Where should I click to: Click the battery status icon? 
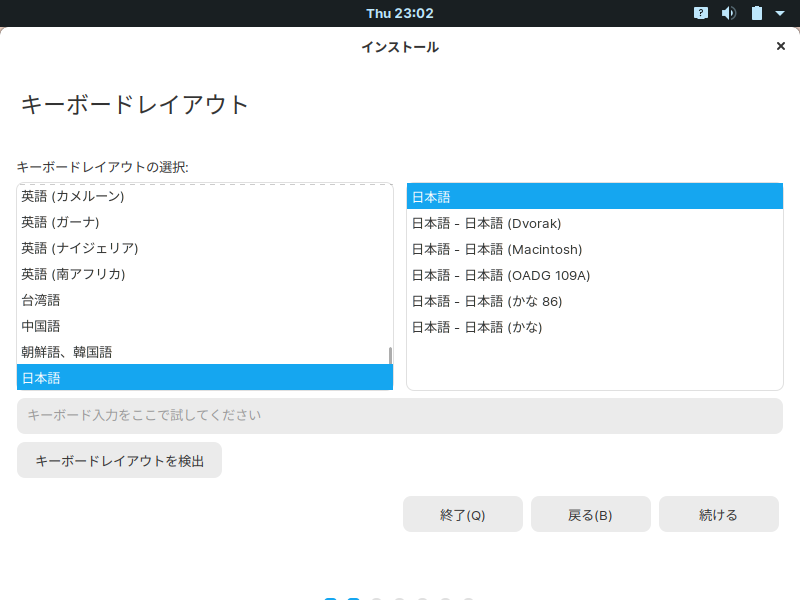(757, 13)
